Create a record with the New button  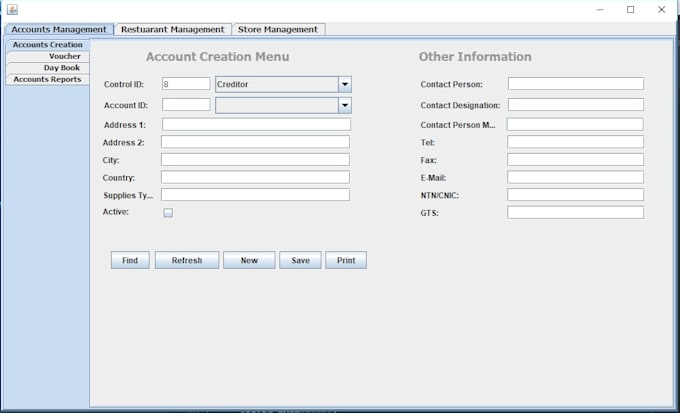click(249, 260)
